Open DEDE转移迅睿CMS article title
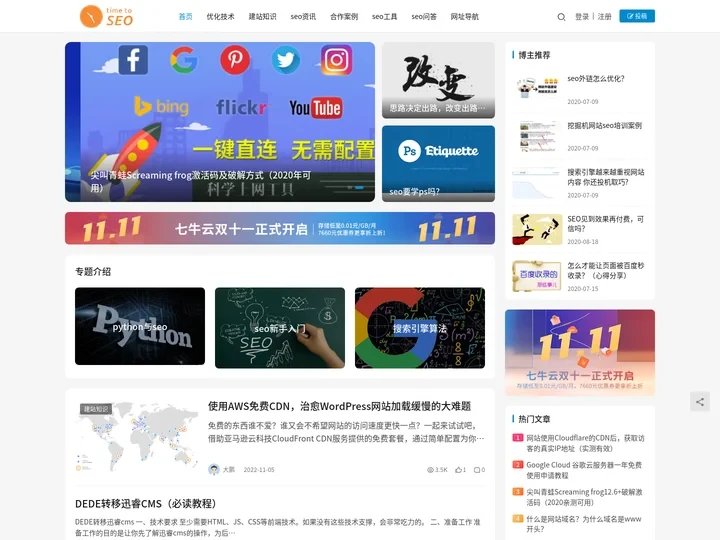The image size is (720, 540). click(146, 504)
